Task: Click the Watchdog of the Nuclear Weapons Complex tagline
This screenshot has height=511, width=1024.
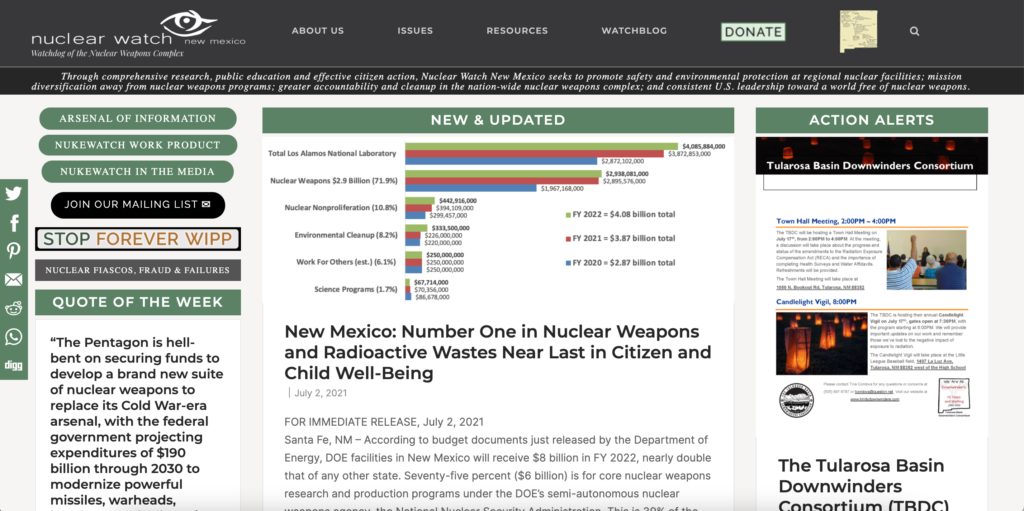Action: 107,52
